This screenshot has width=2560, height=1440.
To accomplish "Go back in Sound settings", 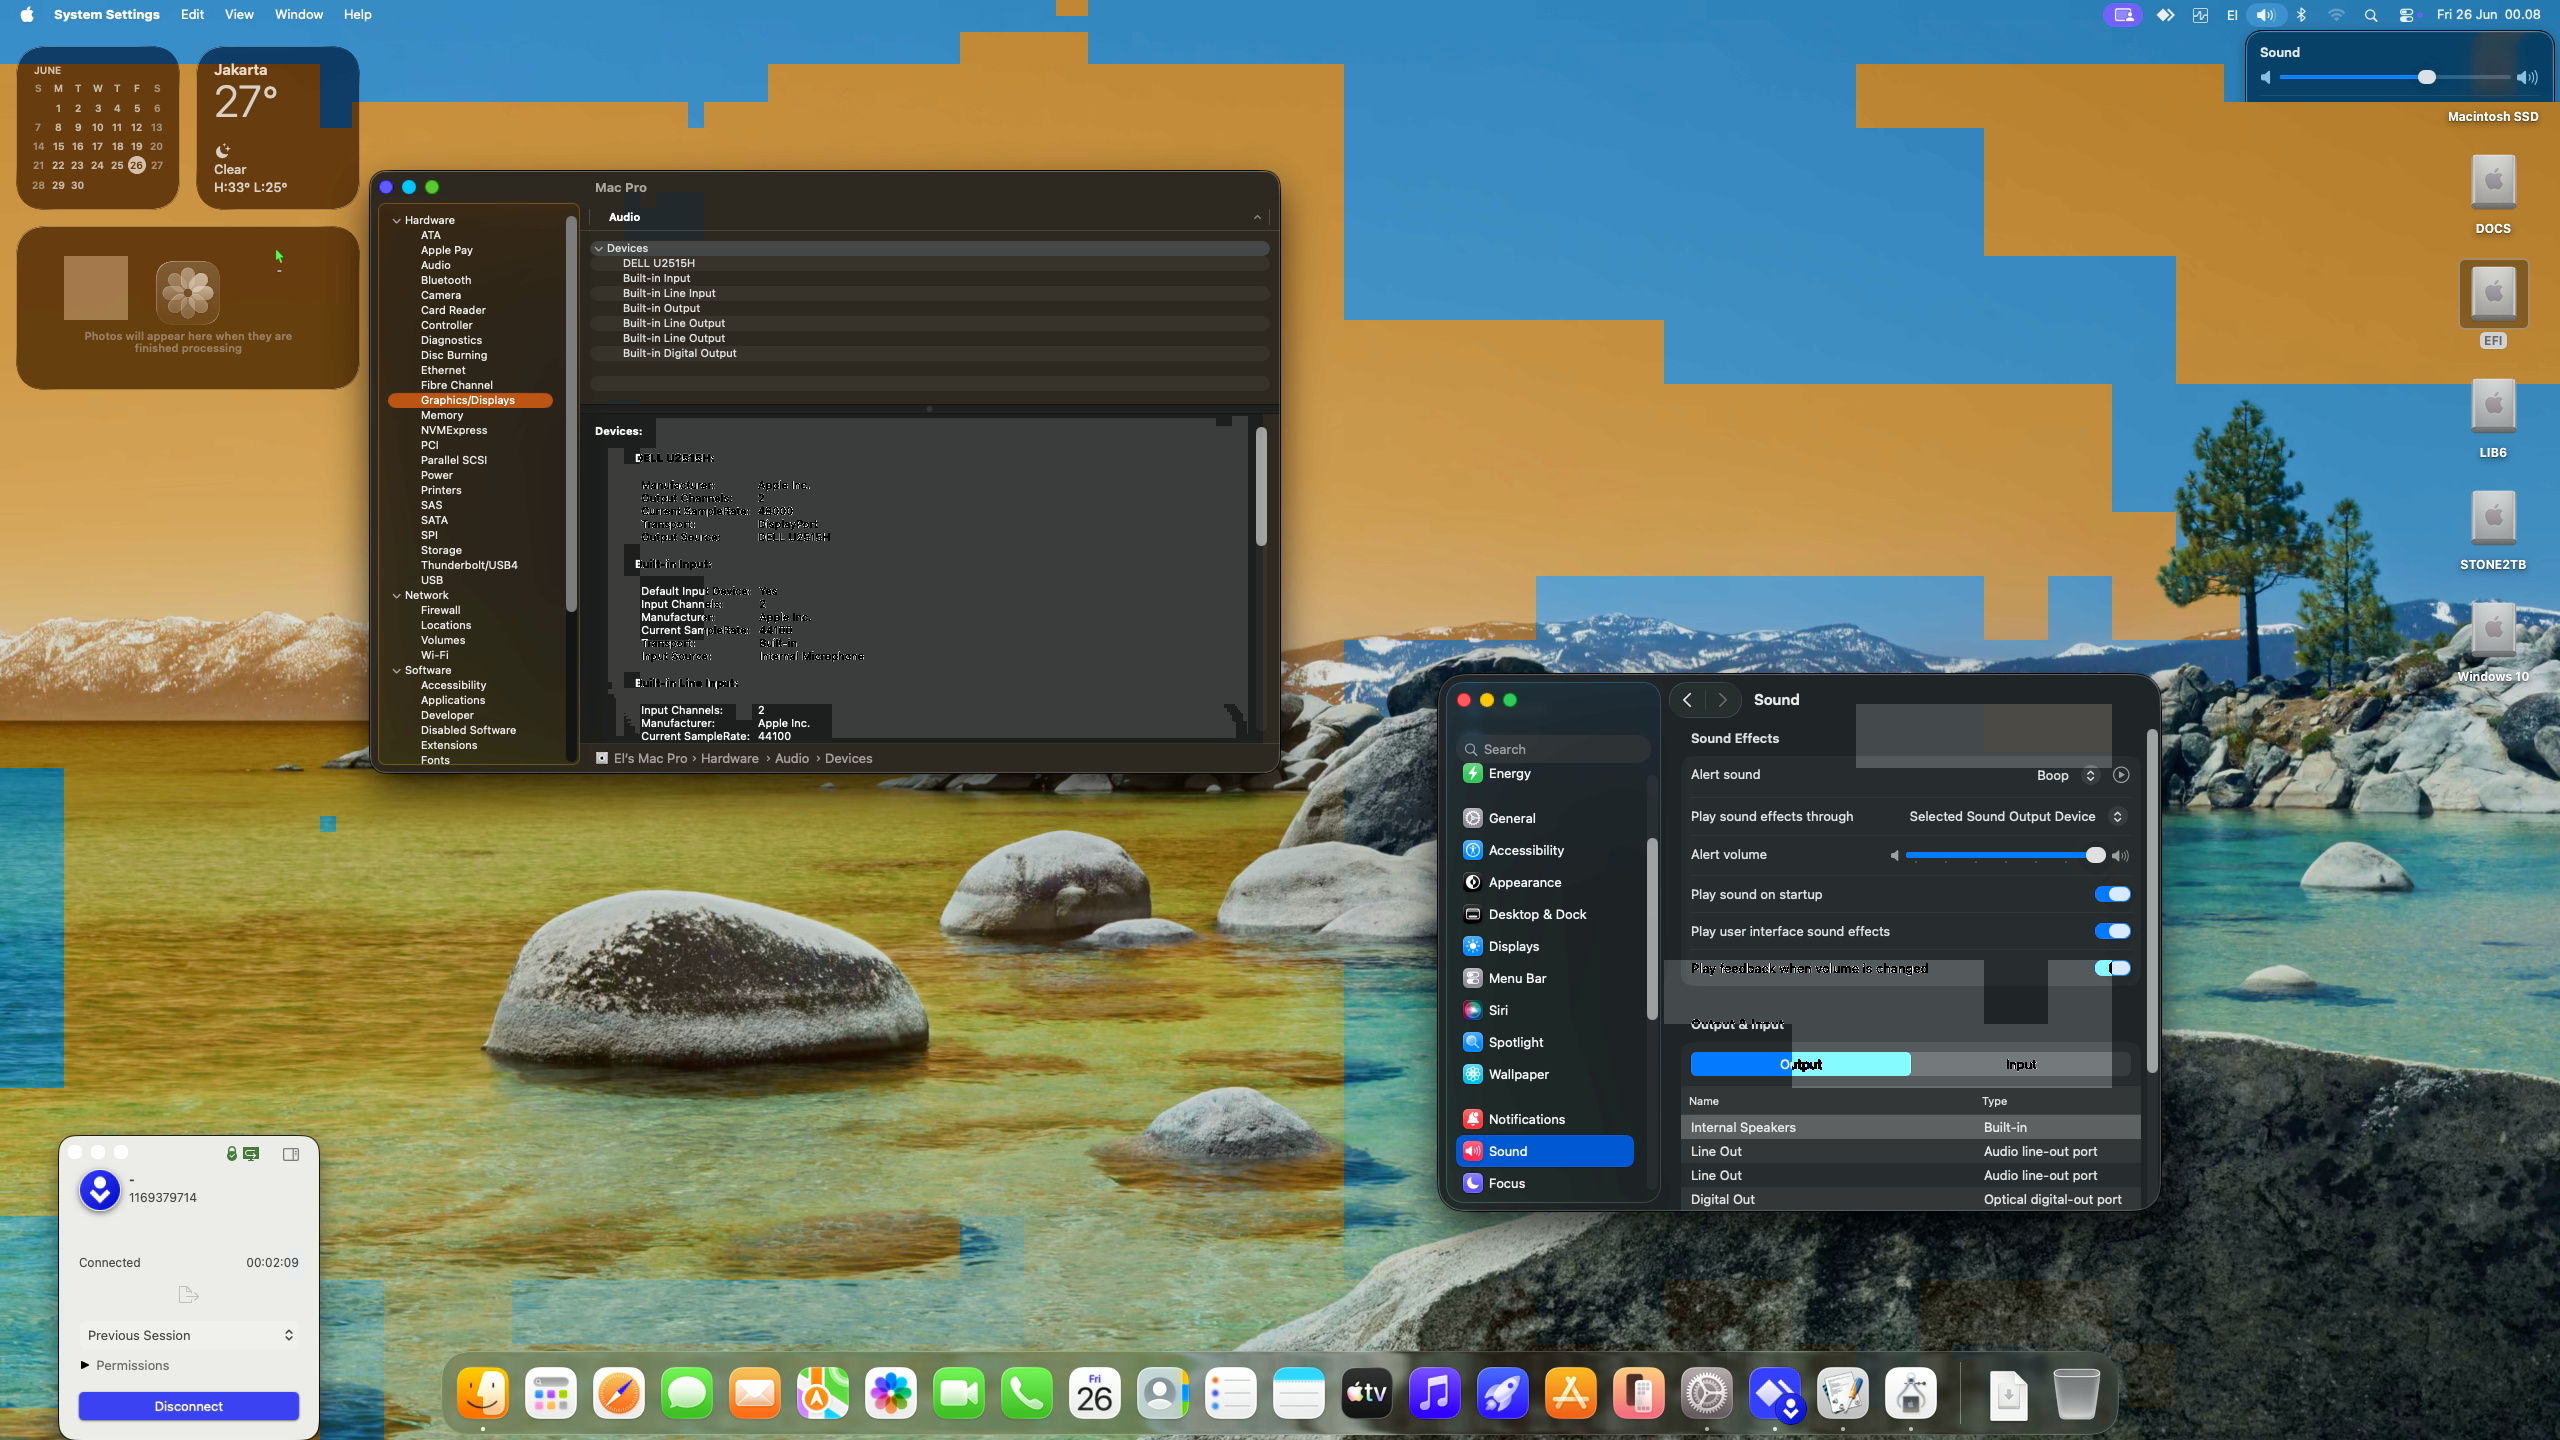I will point(1687,700).
